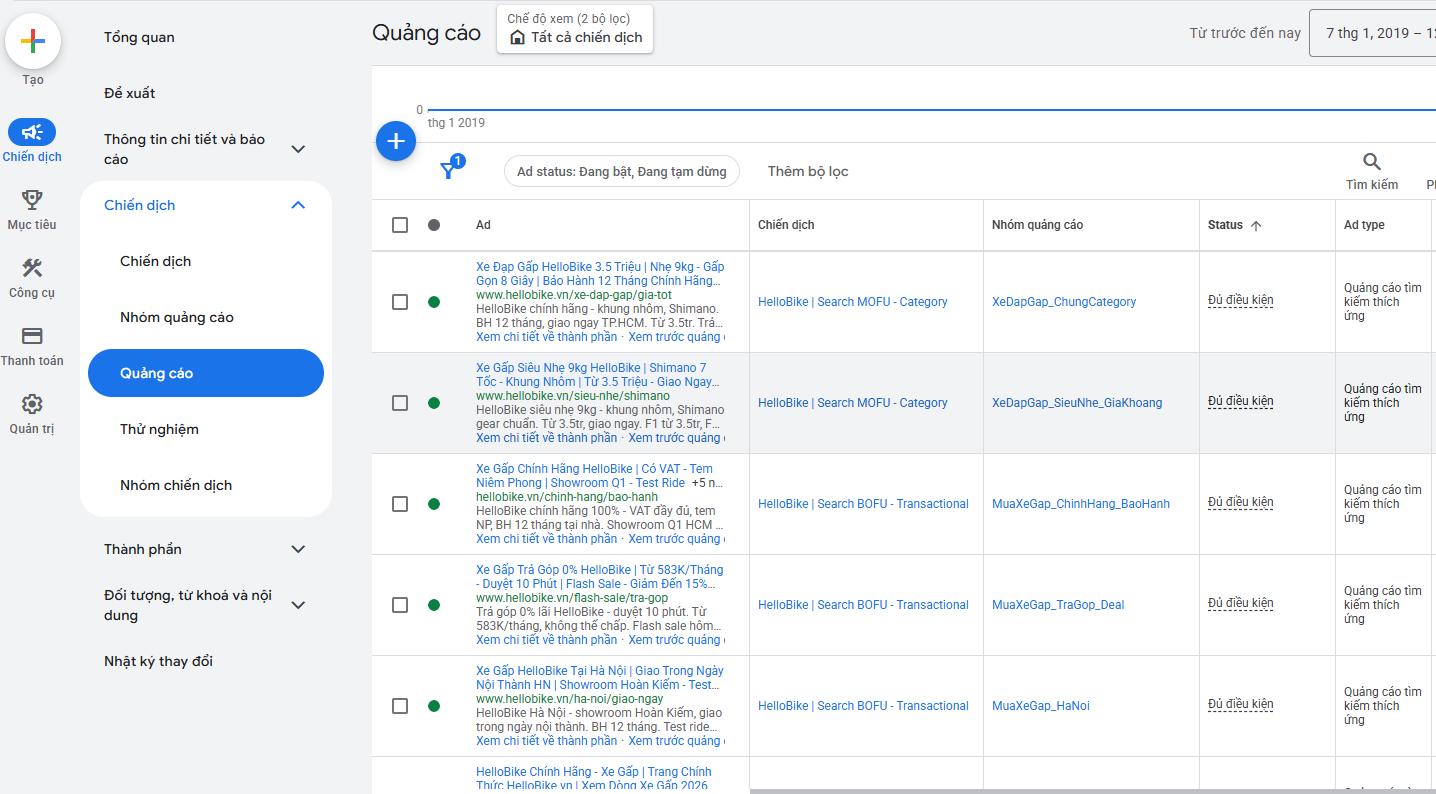Select Nhóm quảng cáo in sidebar menu

tap(177, 317)
